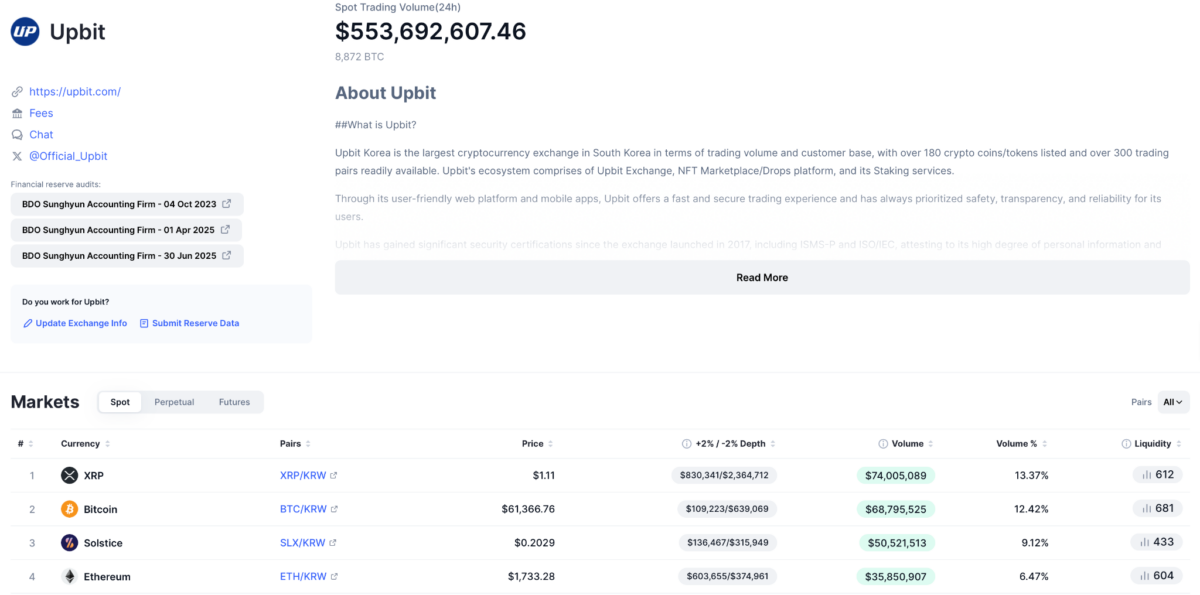The height and width of the screenshot is (595, 1200).
Task: Click the info icon beside Liquidity header
Action: tap(1126, 444)
